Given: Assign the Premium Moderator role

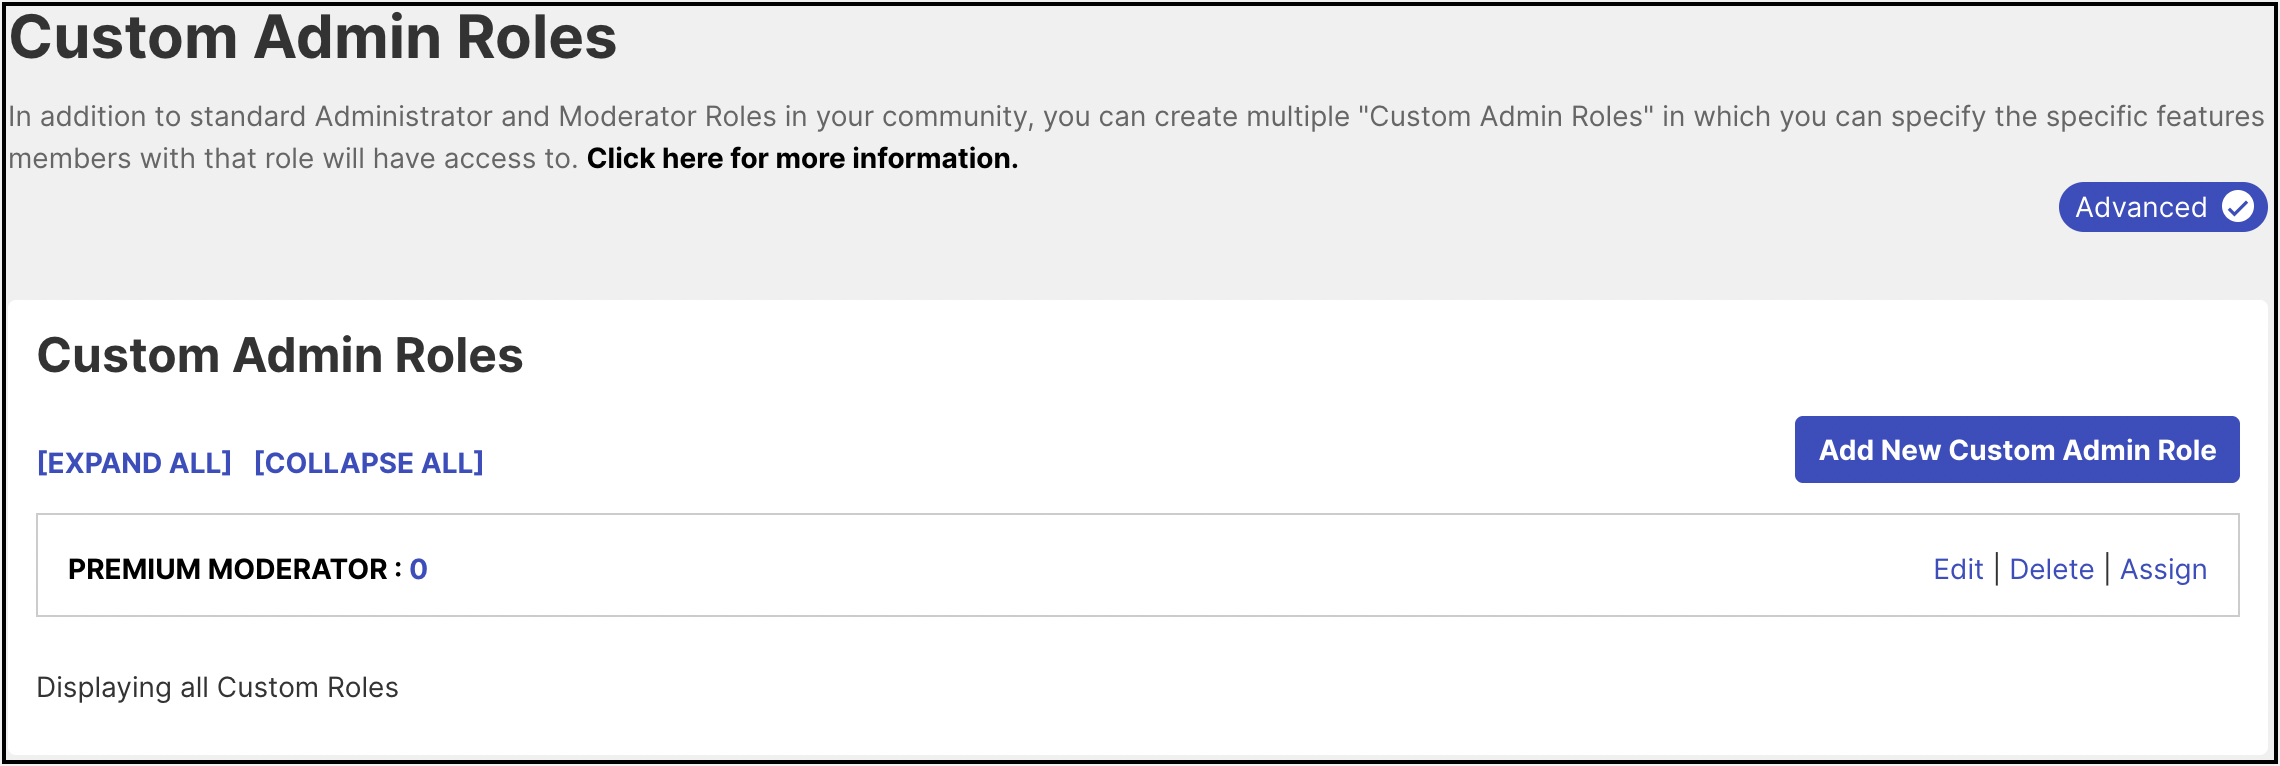Looking at the screenshot, I should pyautogui.click(x=2164, y=569).
